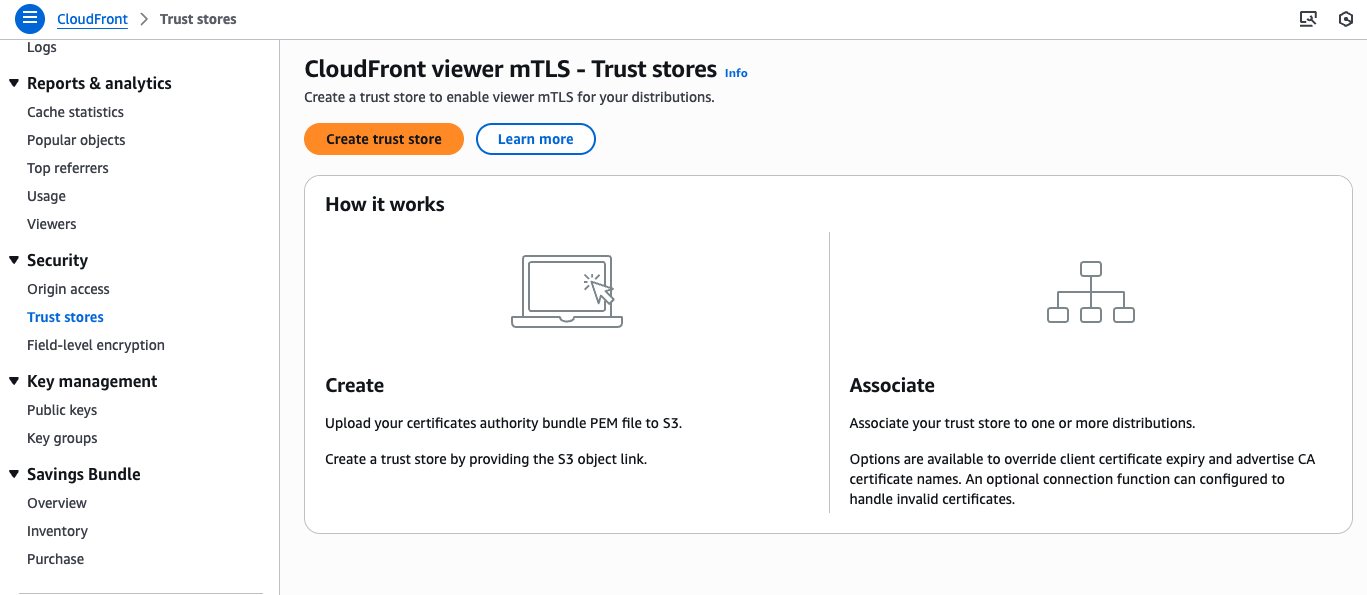Collapse the Key management section
This screenshot has height=595, width=1367.
14,381
